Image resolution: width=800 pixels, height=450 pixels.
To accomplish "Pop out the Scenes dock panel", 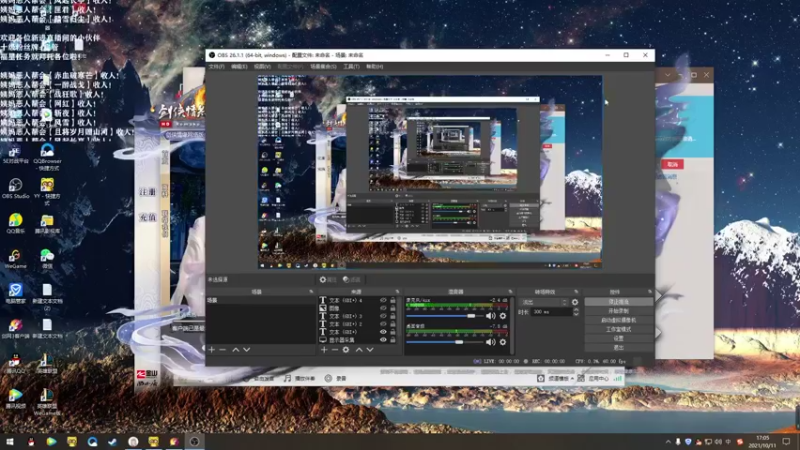I will coord(311,292).
